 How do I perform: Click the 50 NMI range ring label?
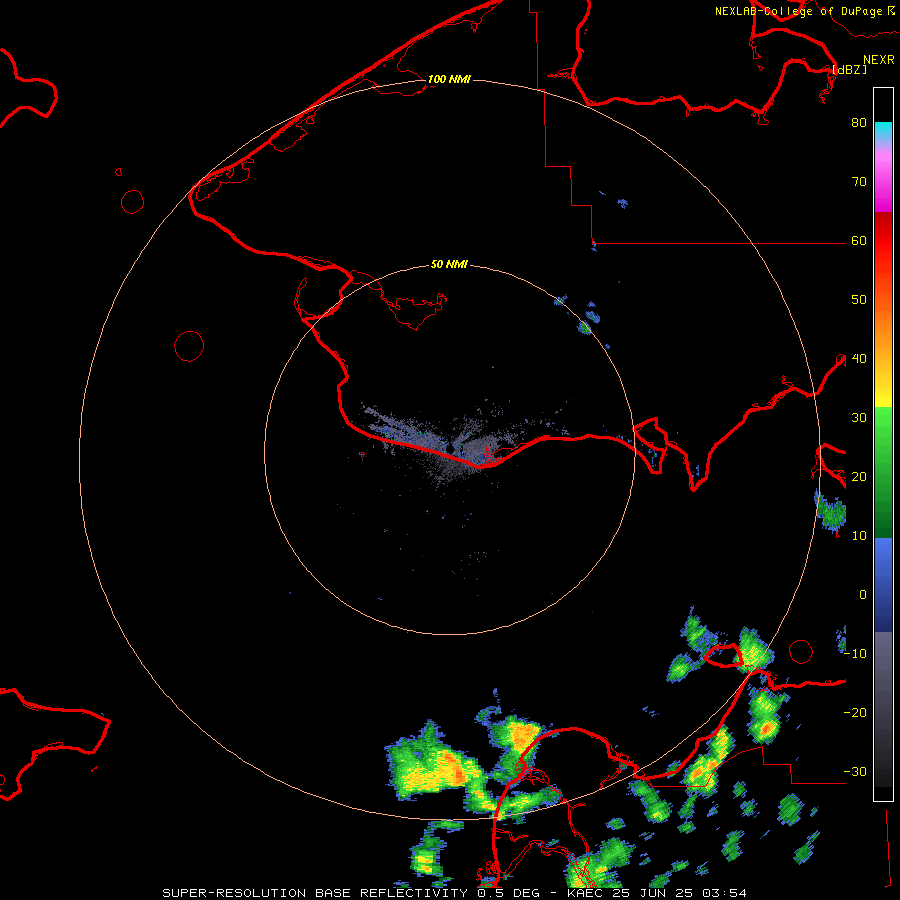[x=449, y=265]
